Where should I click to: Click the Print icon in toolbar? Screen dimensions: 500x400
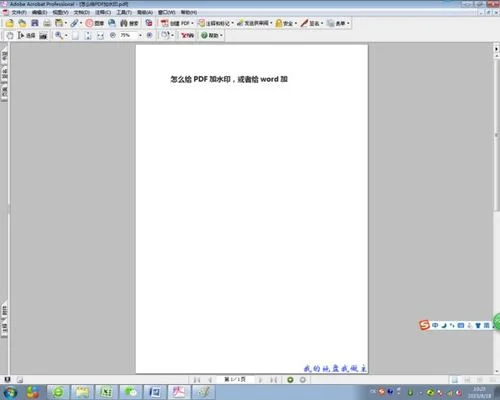pyautogui.click(x=47, y=23)
